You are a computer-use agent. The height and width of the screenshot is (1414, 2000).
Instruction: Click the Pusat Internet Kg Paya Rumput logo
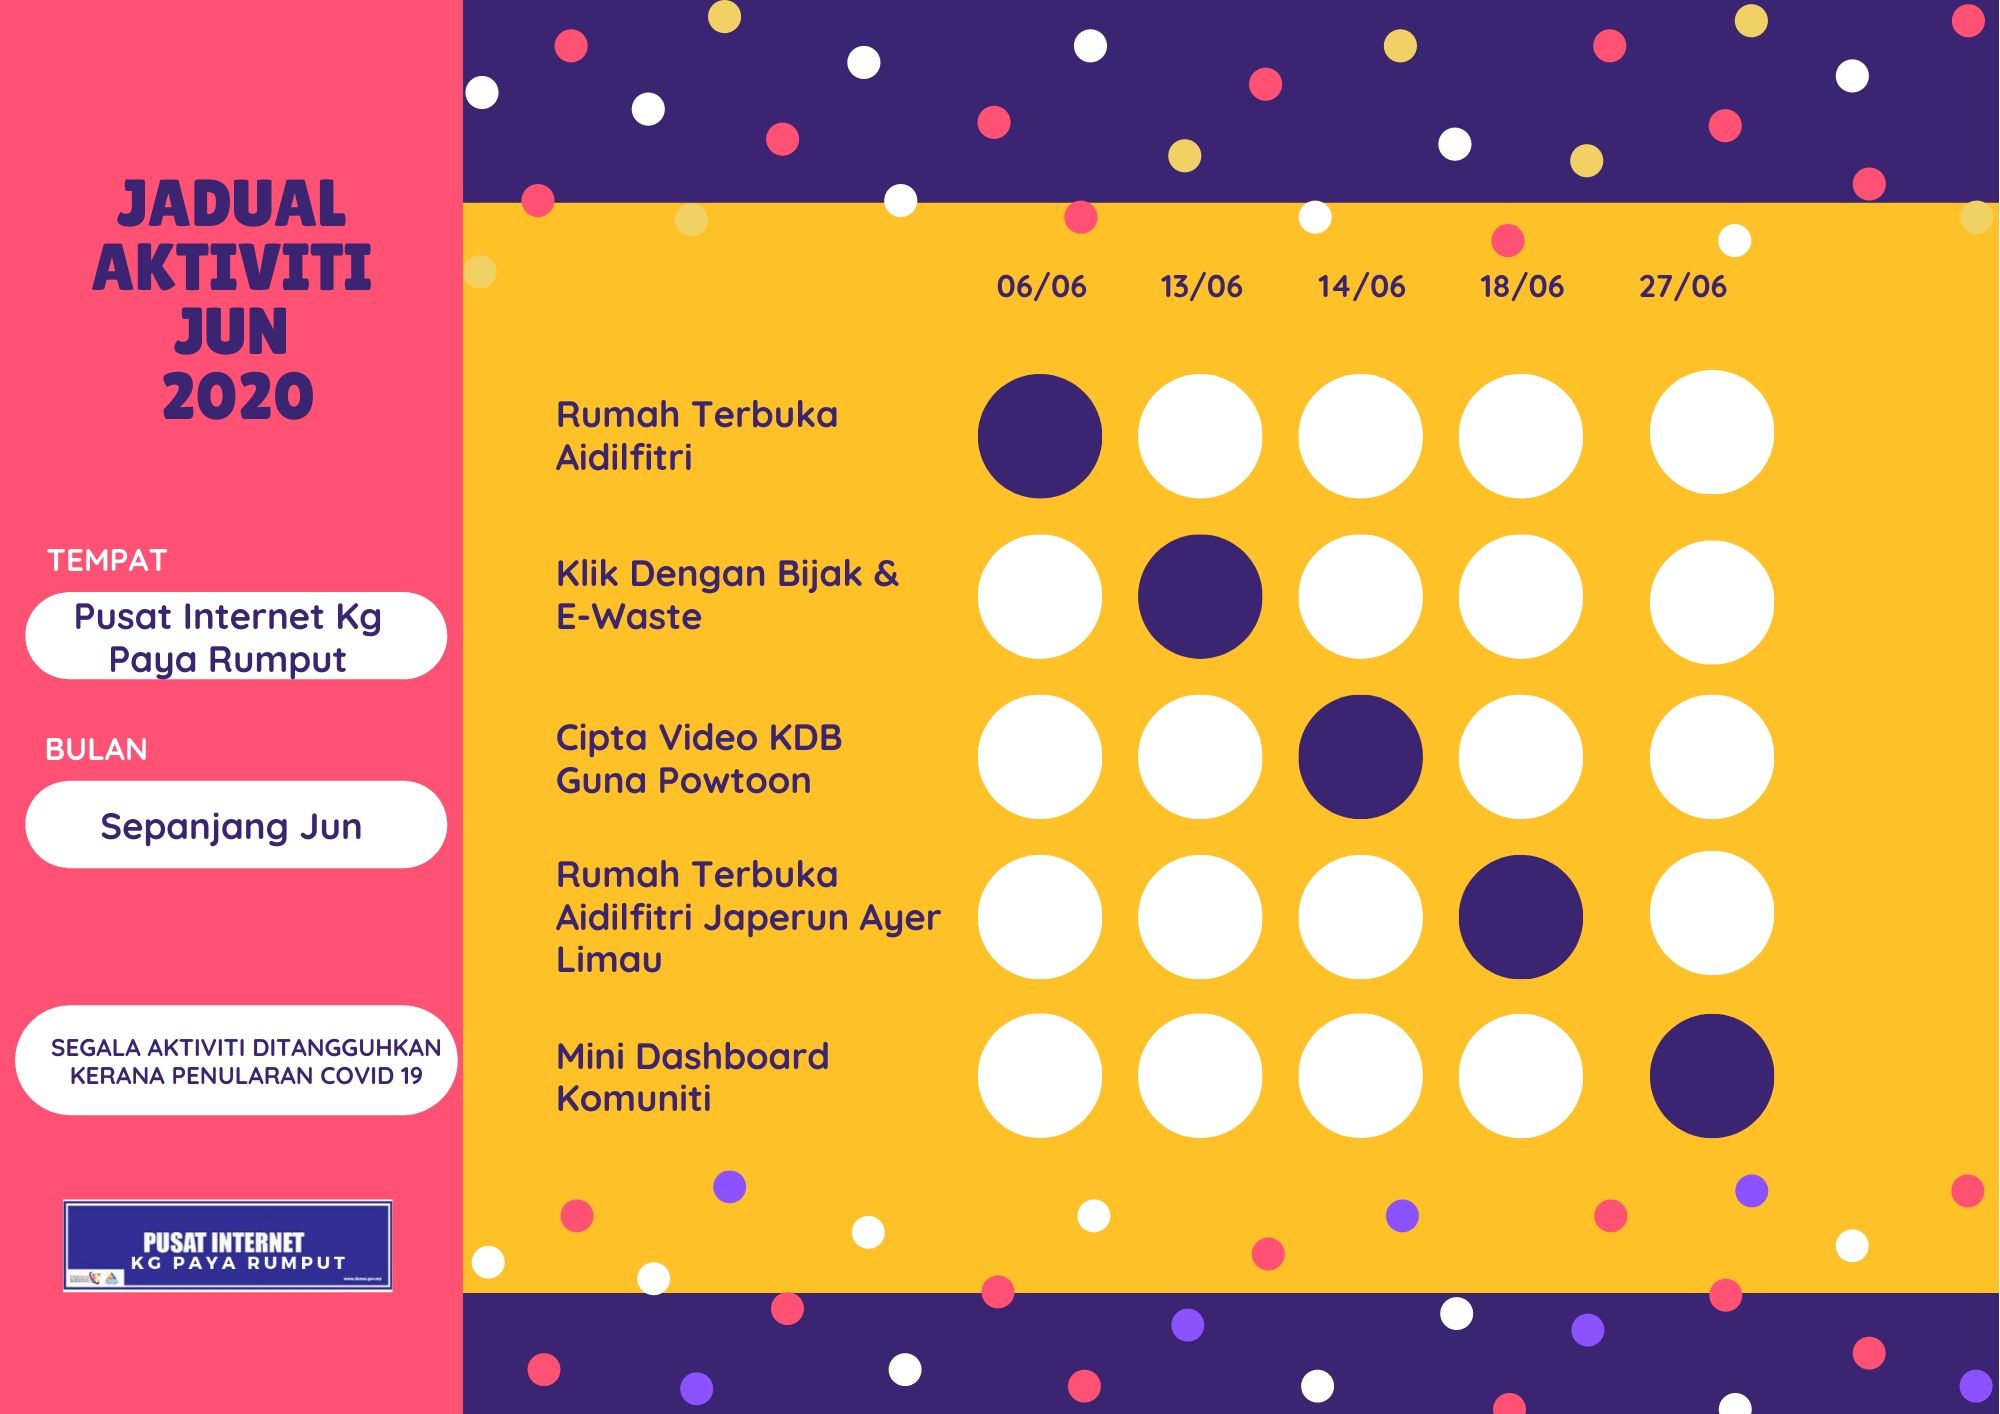(227, 1246)
